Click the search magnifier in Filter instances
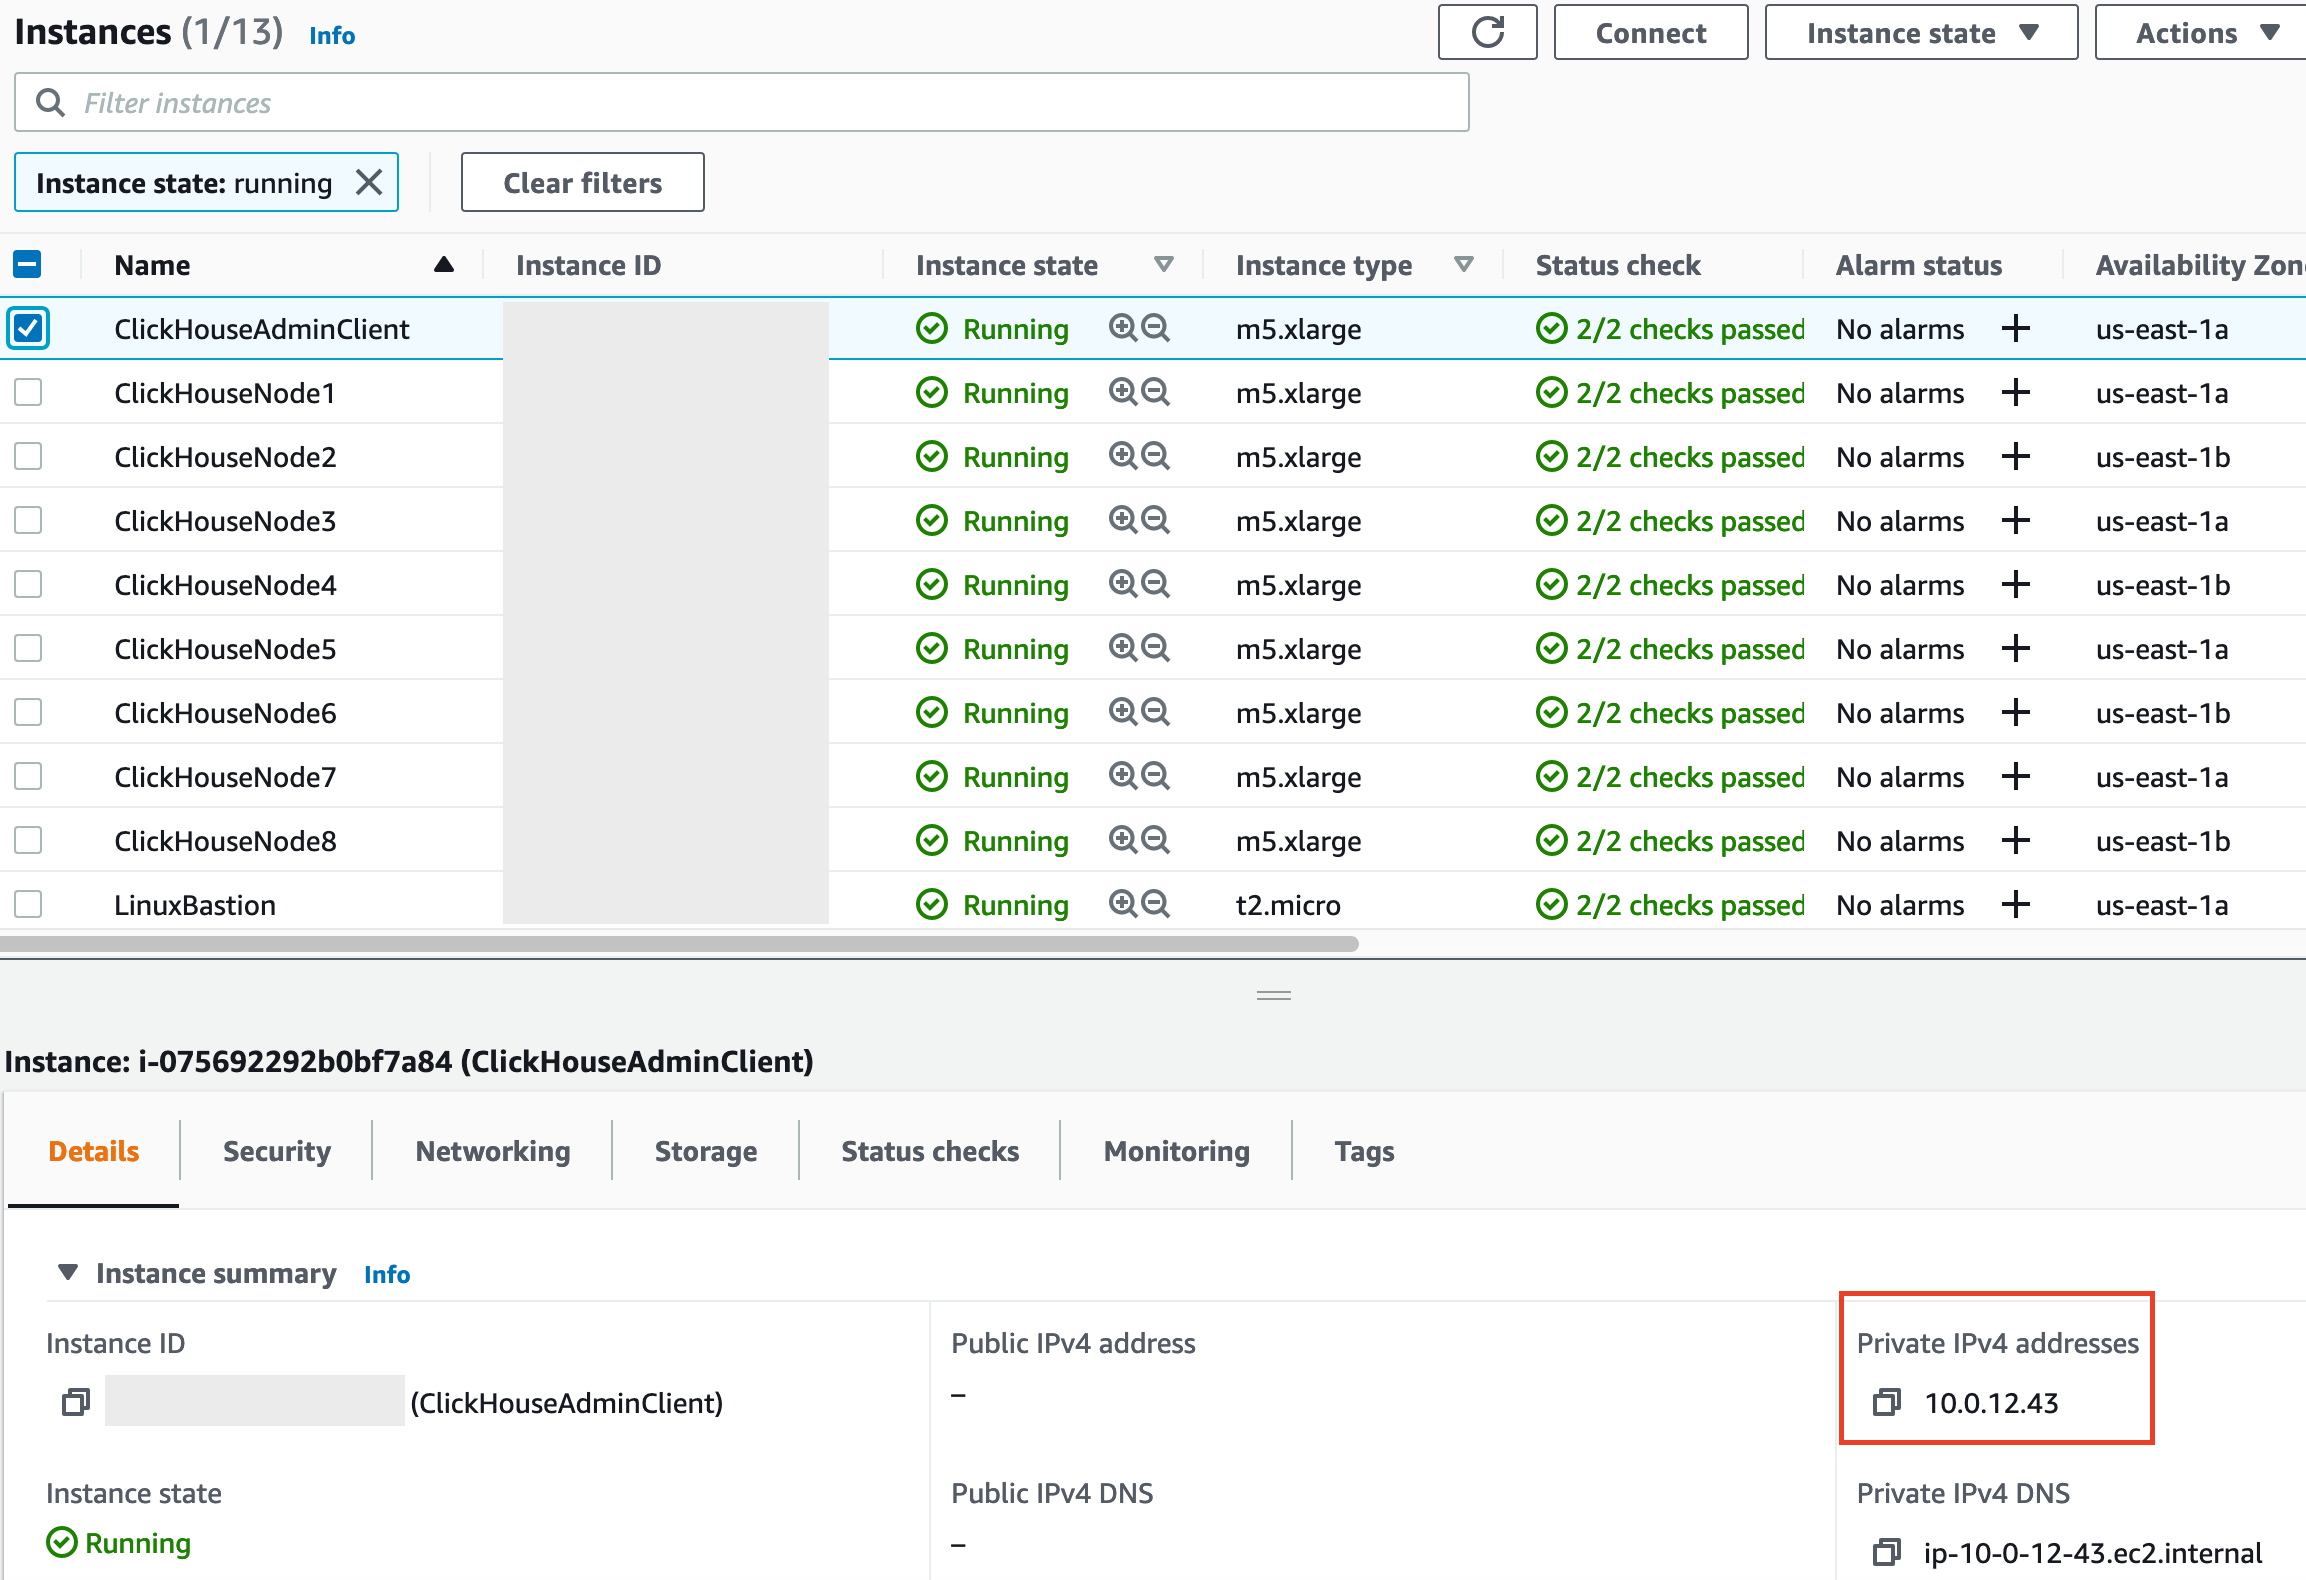The height and width of the screenshot is (1580, 2306). 50,102
